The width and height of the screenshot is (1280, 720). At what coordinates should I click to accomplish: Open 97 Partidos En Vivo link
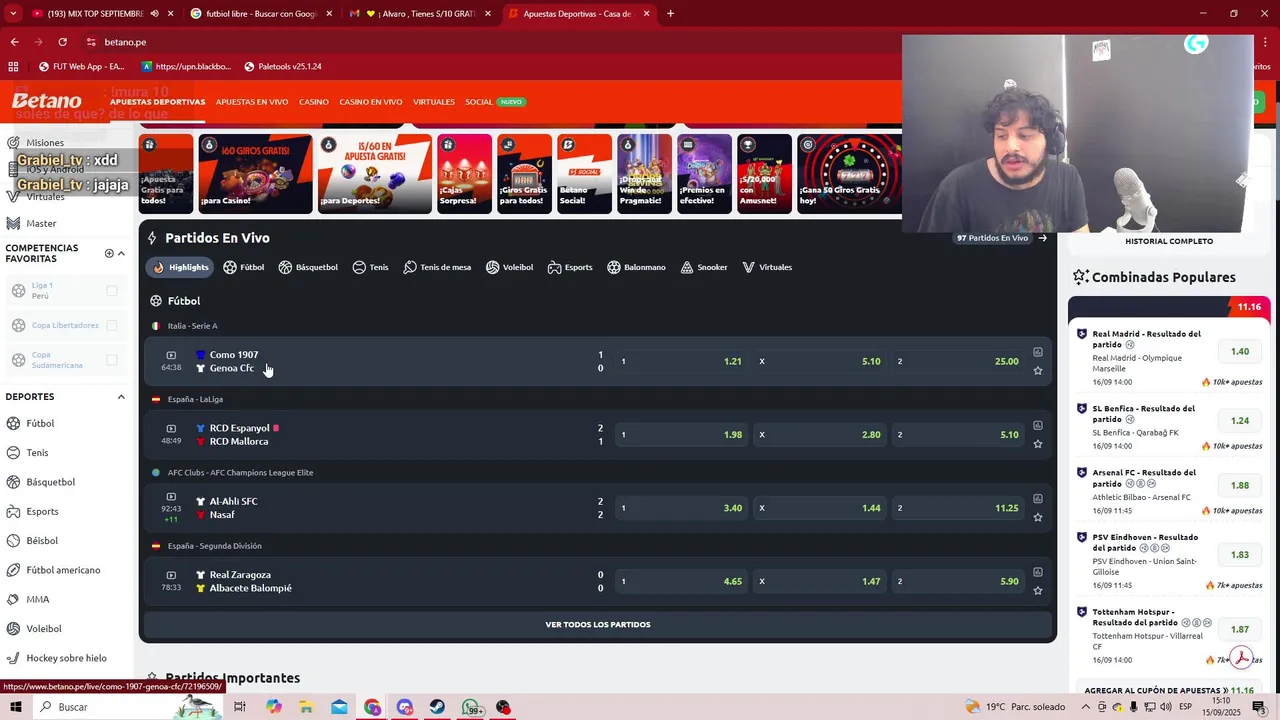tap(1002, 238)
